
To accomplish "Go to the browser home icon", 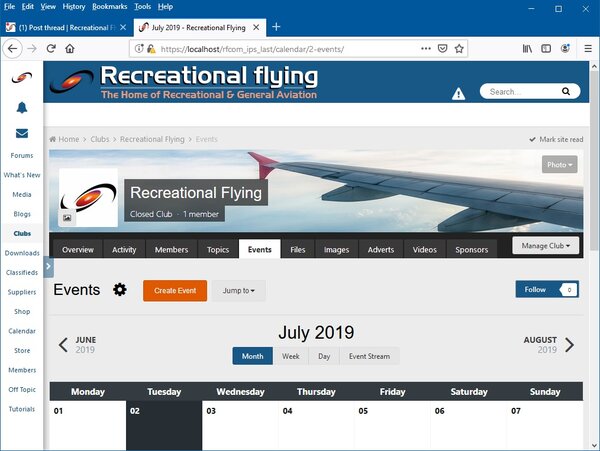I will [70, 48].
